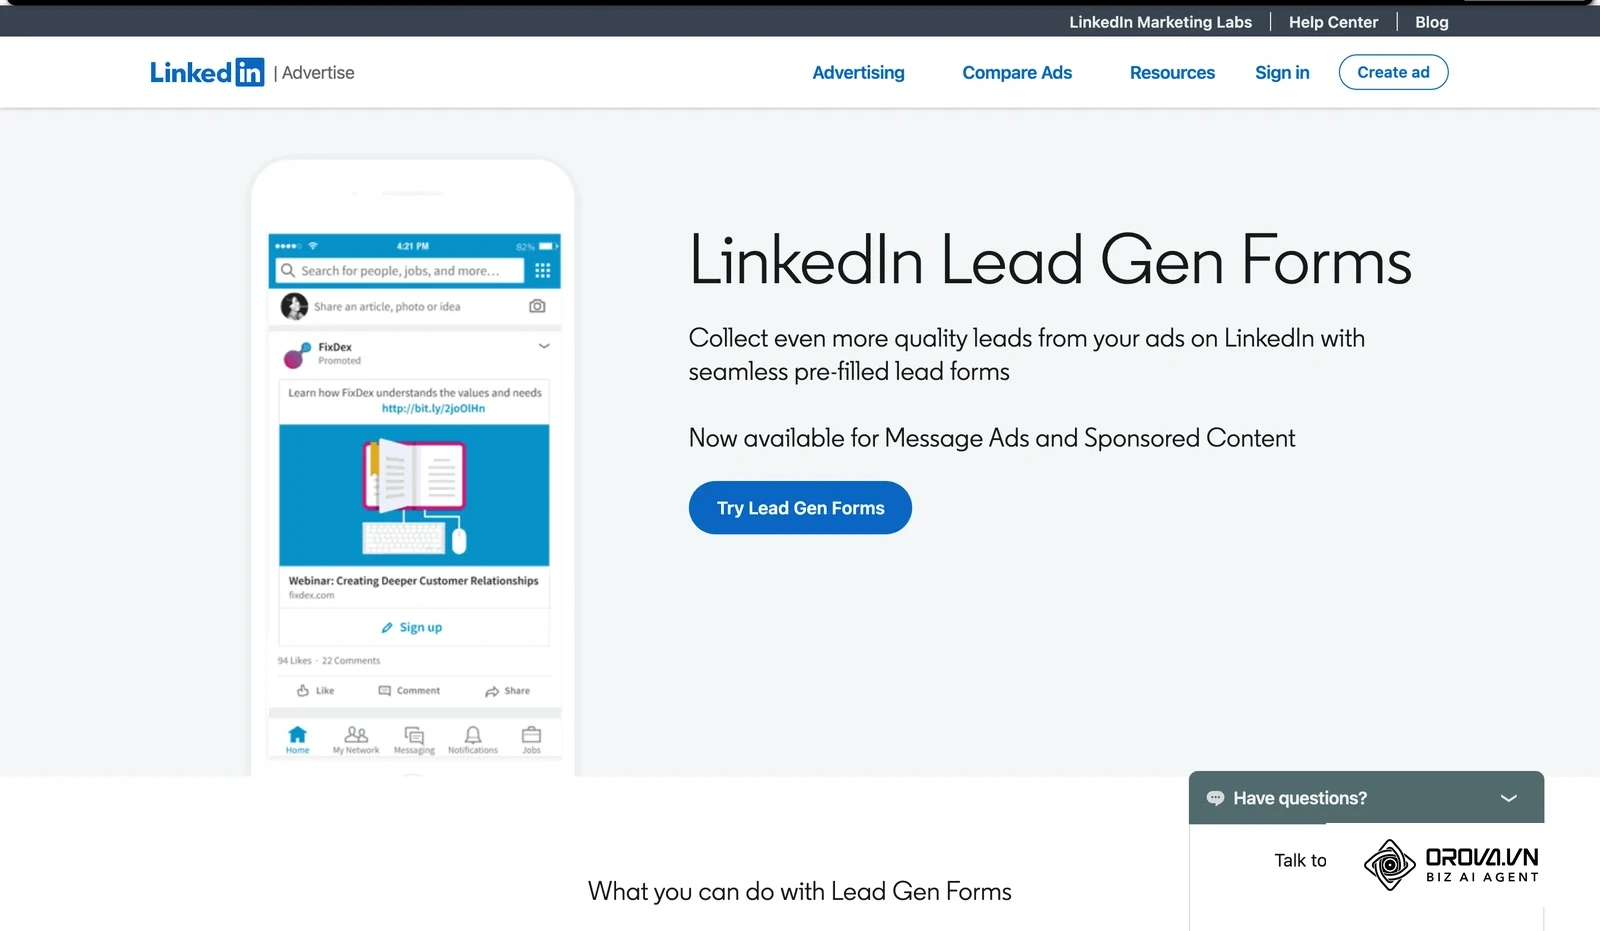Click the bit.ly link in FixDex post

pos(433,409)
